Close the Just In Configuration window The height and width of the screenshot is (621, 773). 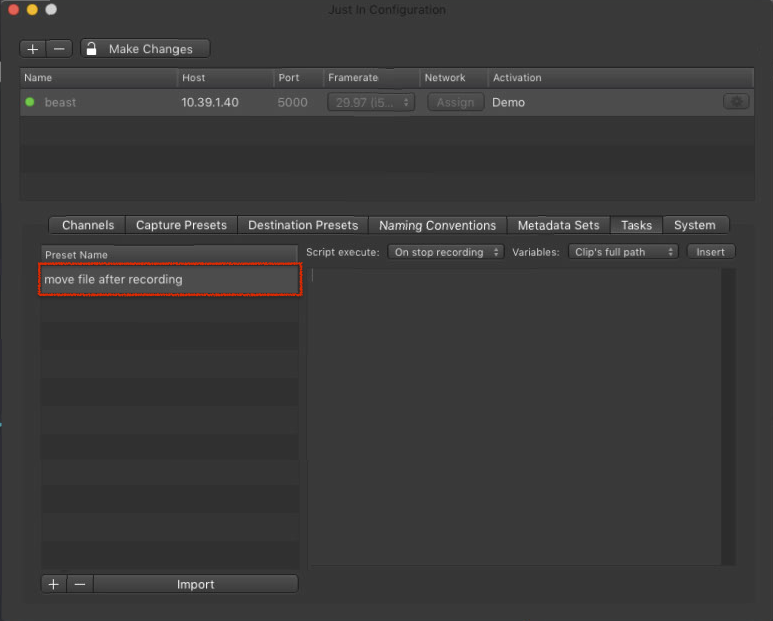[x=14, y=9]
